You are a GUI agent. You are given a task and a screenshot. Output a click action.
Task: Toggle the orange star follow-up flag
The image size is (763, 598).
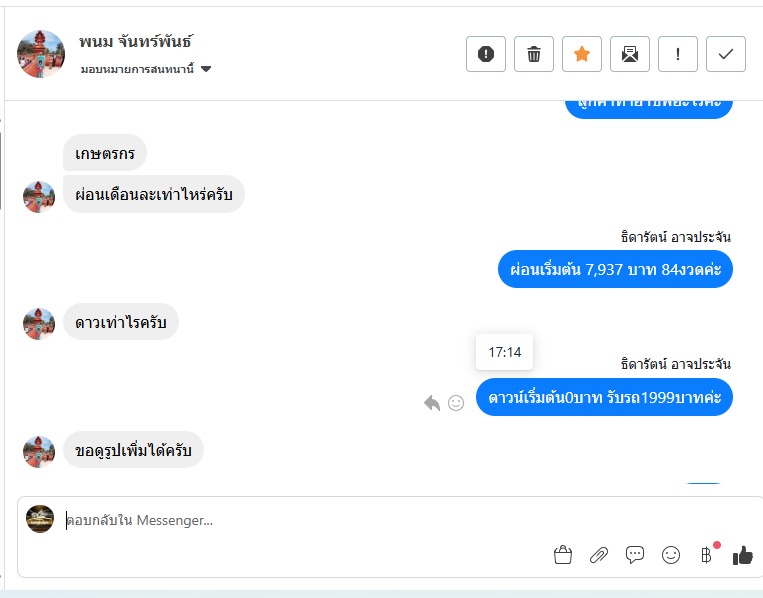click(582, 54)
